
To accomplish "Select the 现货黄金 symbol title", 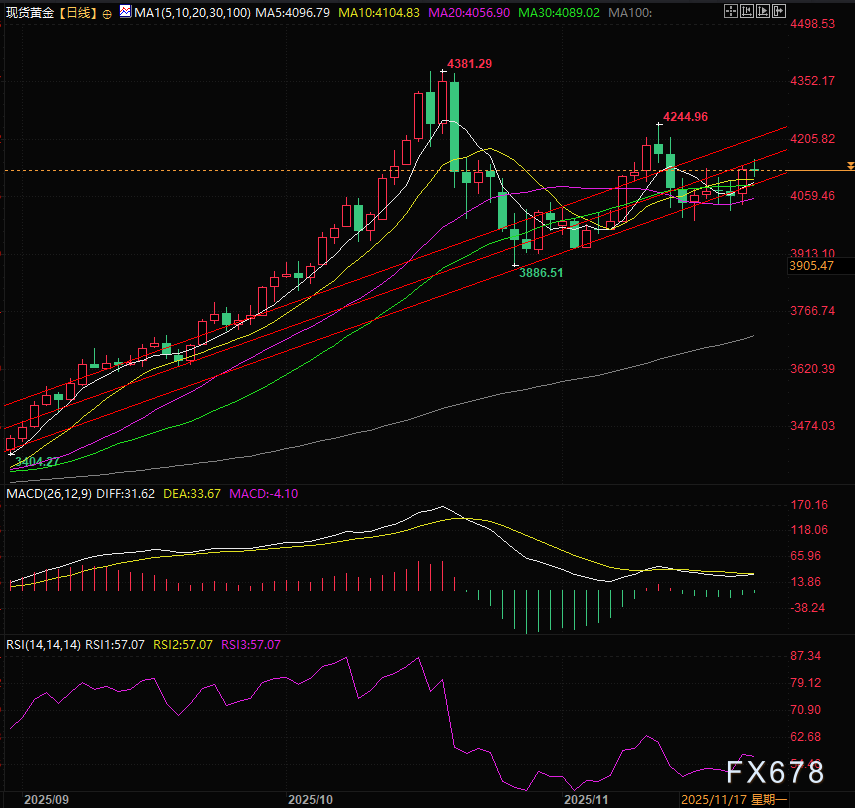I will coord(28,13).
